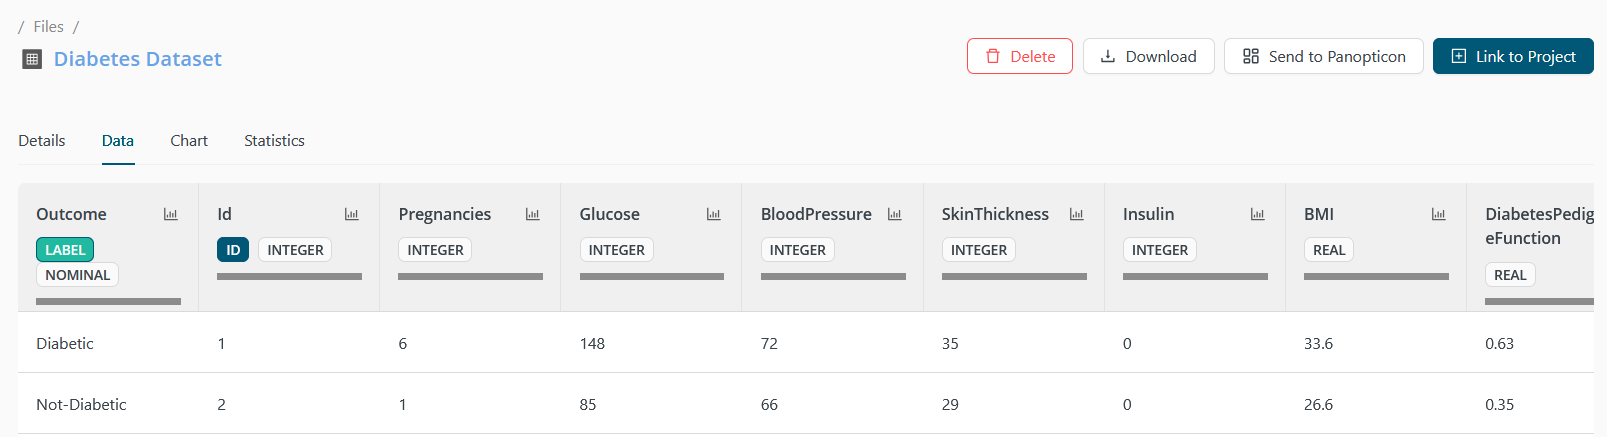Click the NOMINAL type badge under Outcome
This screenshot has width=1607, height=437.
77,275
